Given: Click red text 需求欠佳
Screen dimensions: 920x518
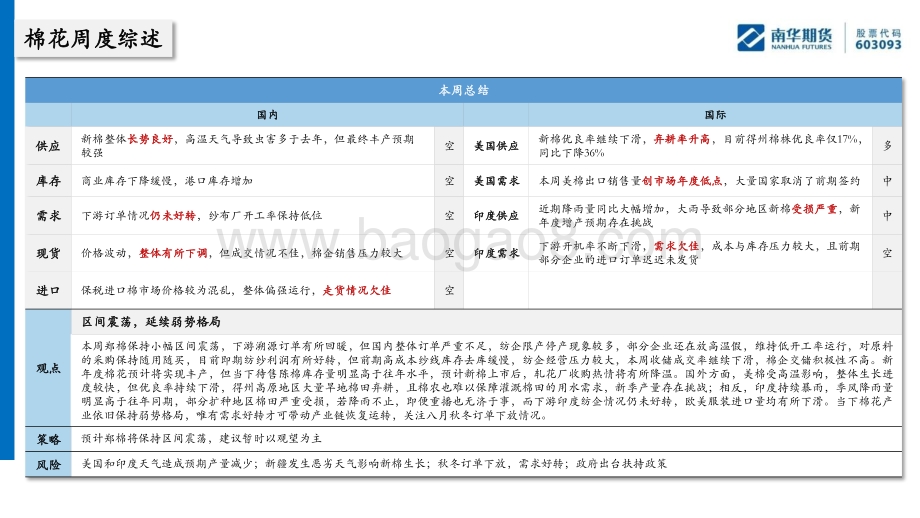Looking at the screenshot, I should (677, 246).
